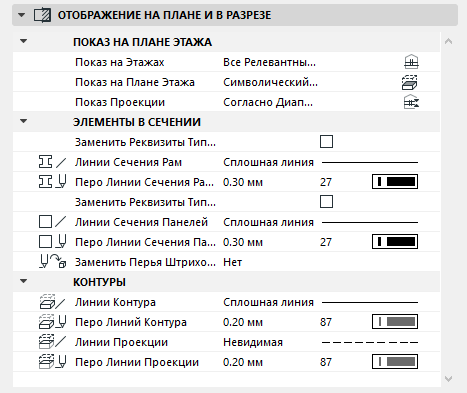Enable the Заменить Реквизиты checkbox above Линии Сечения Панелей

(326, 202)
